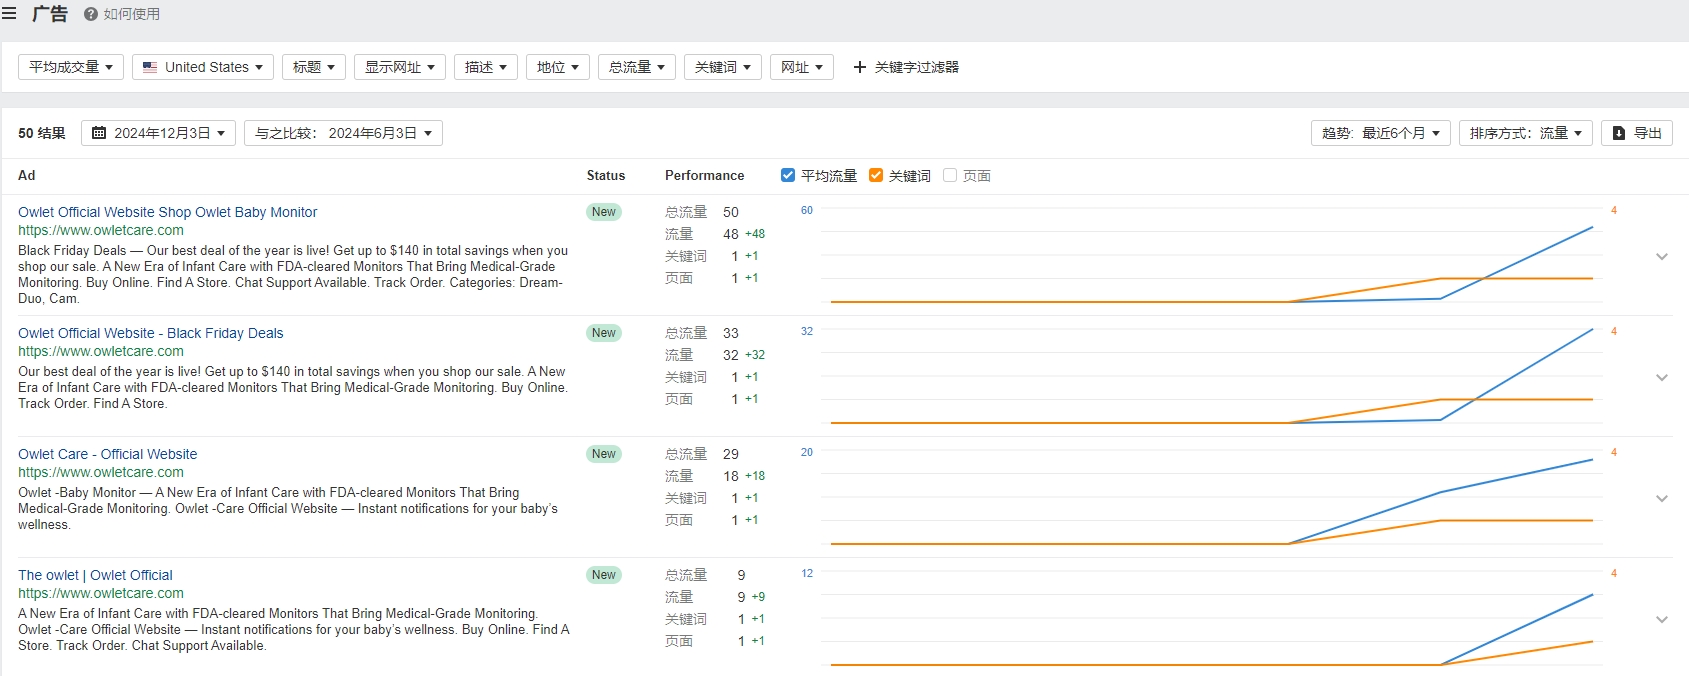
Task: Open the 关键词 filter dropdown in toolbar
Action: coord(723,67)
